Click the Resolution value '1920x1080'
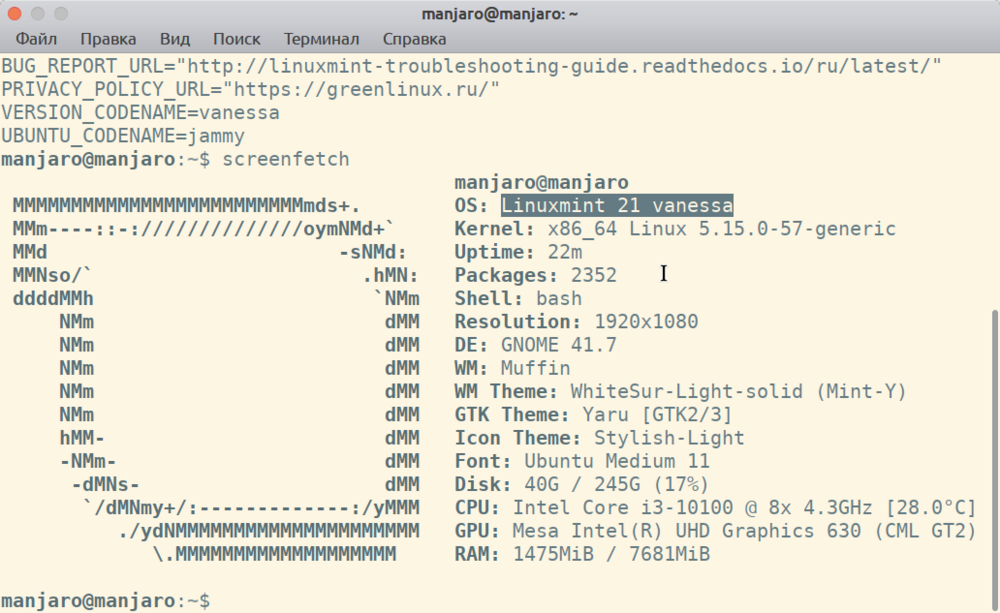The image size is (1000, 613). pos(646,321)
